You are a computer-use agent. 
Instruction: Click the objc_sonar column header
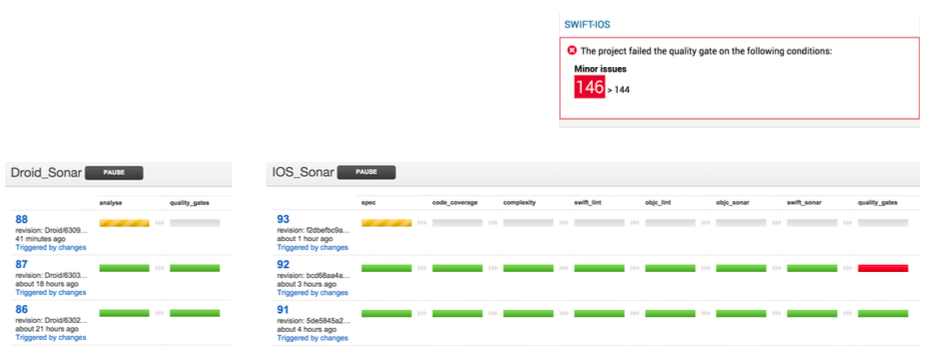(x=733, y=203)
